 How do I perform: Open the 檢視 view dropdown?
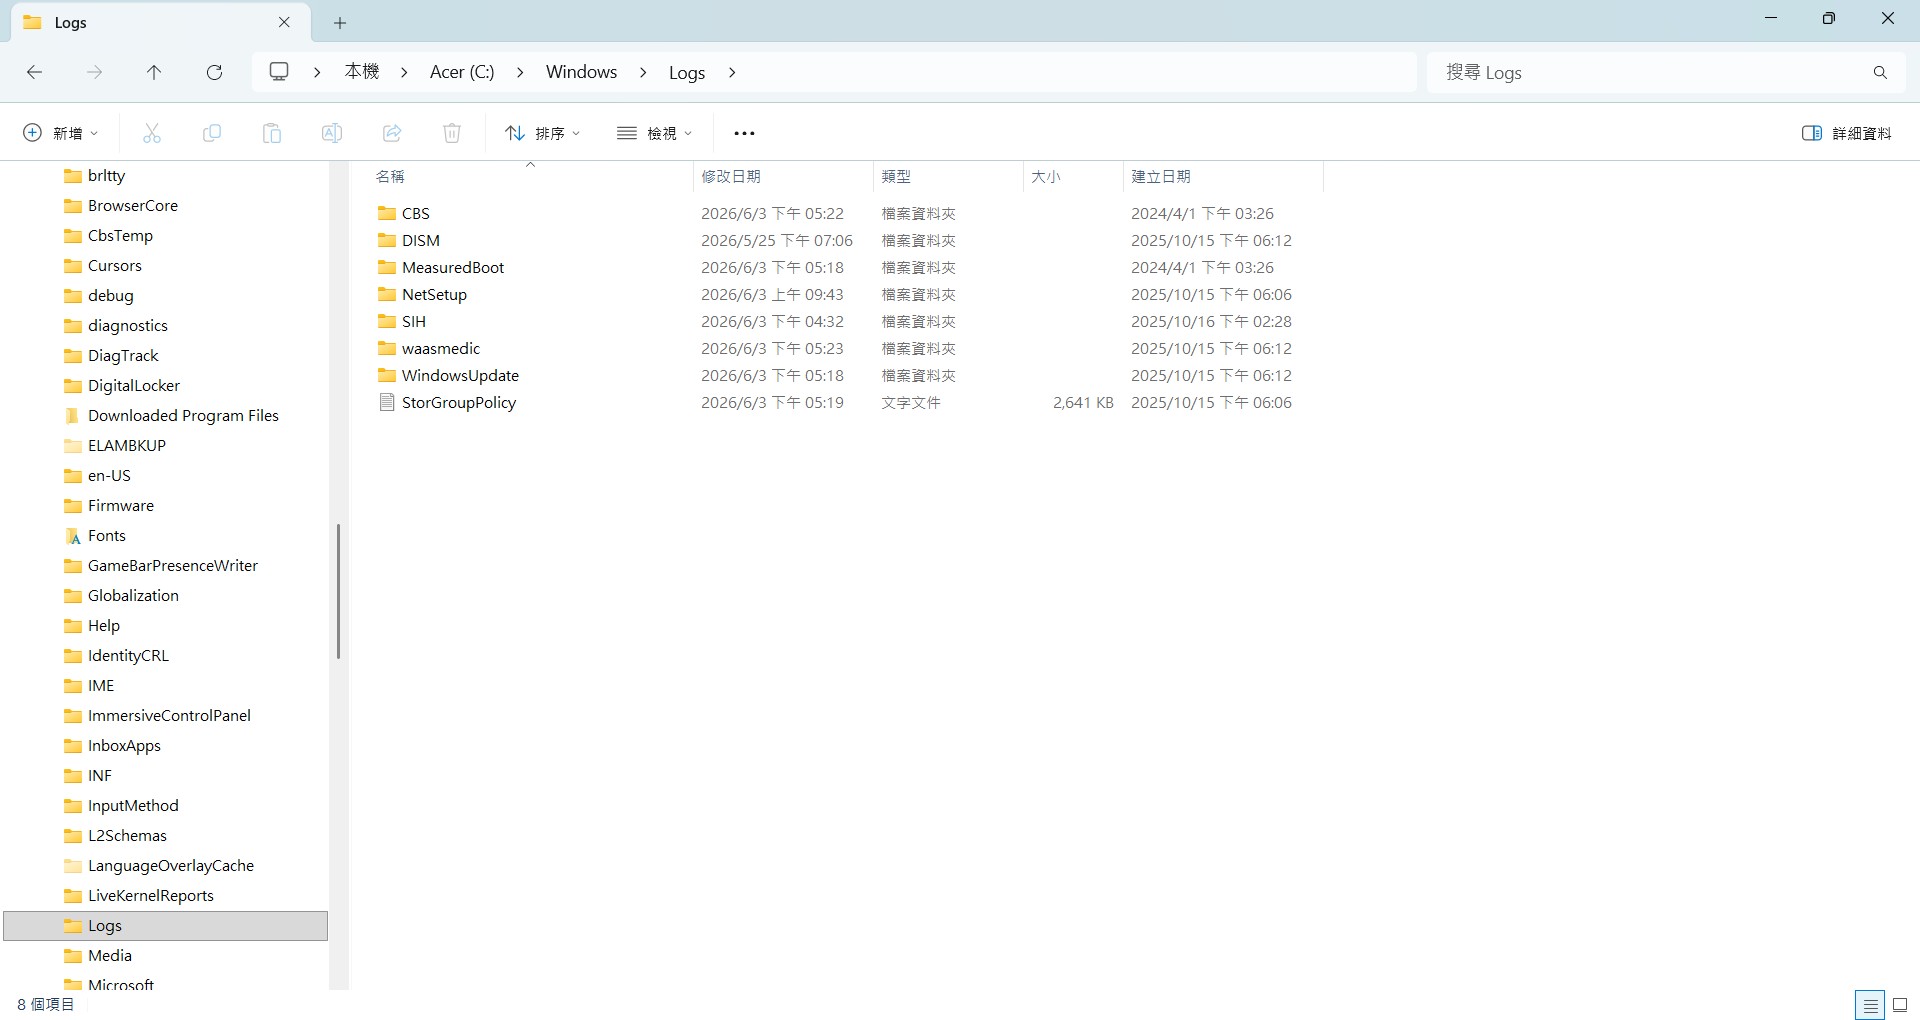[x=655, y=133]
